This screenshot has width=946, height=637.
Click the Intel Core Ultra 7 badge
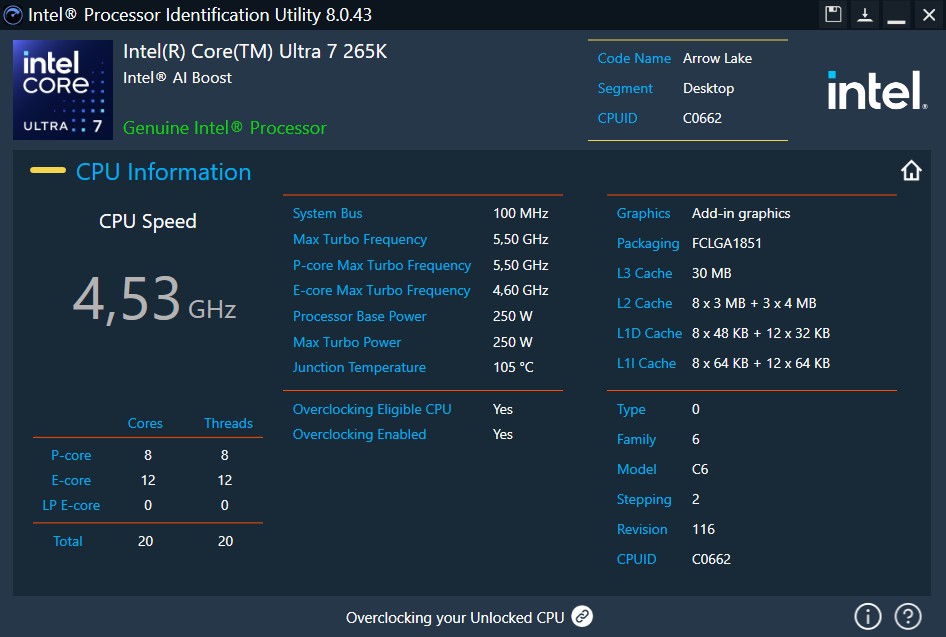(63, 90)
